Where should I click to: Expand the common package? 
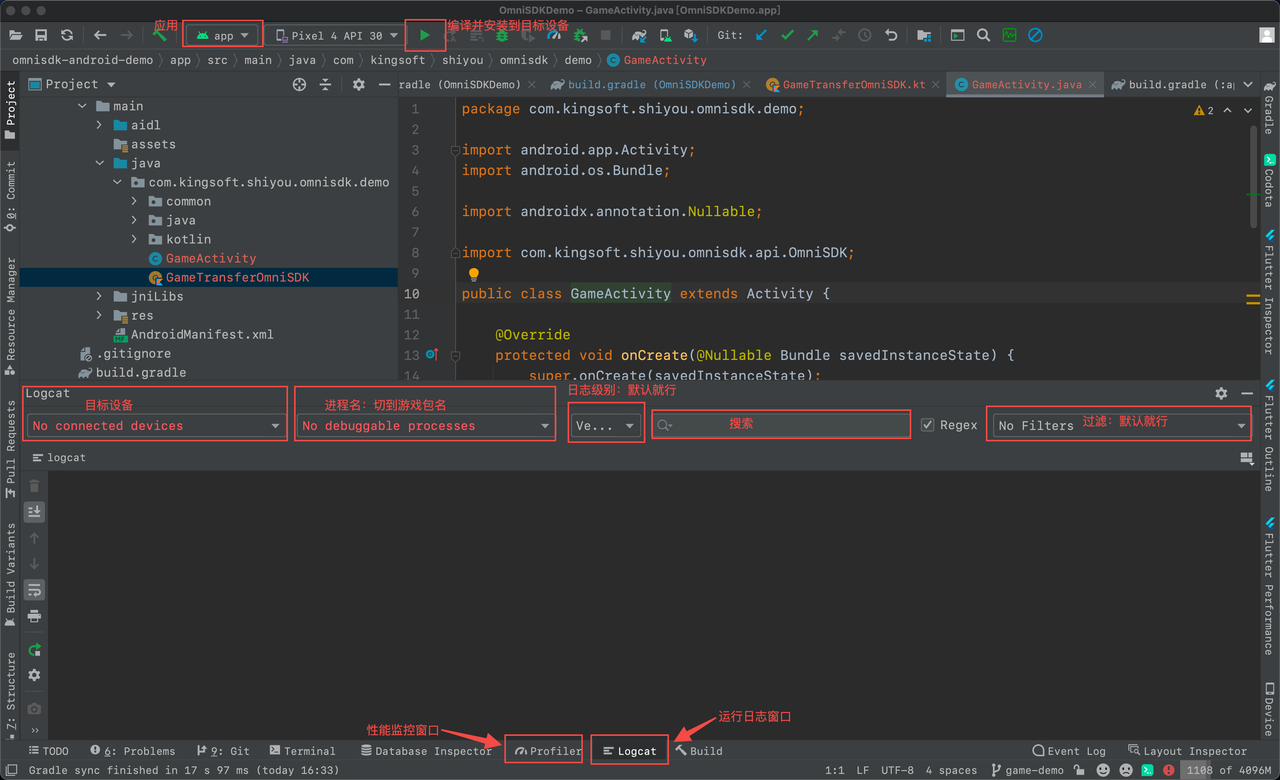[134, 201]
